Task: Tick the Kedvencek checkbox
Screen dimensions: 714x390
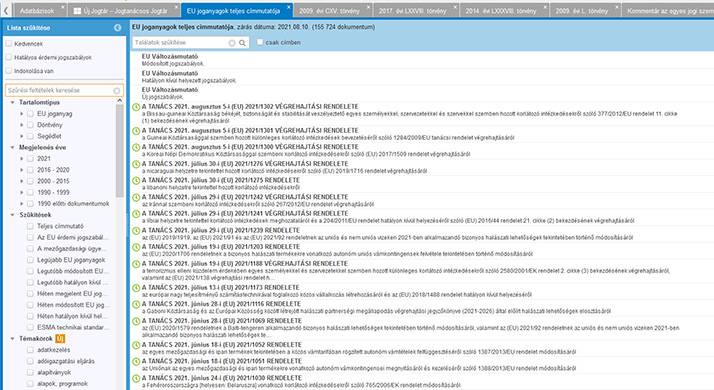Action: click(9, 44)
